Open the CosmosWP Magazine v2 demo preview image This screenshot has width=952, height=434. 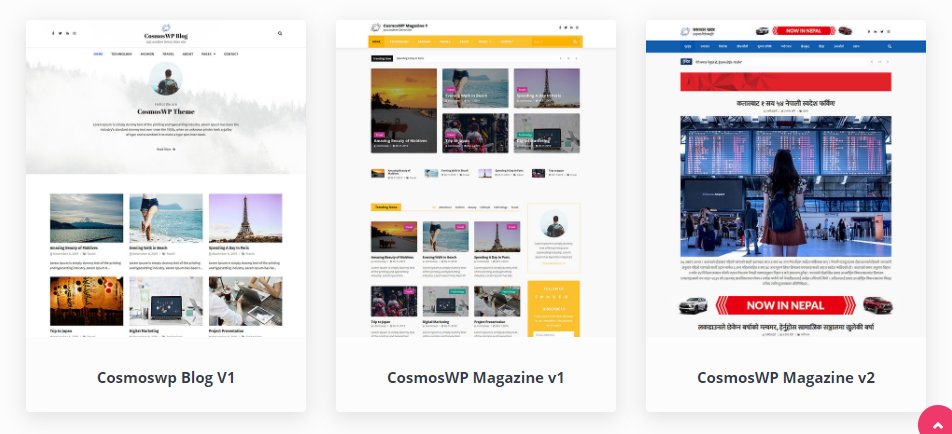tap(786, 179)
